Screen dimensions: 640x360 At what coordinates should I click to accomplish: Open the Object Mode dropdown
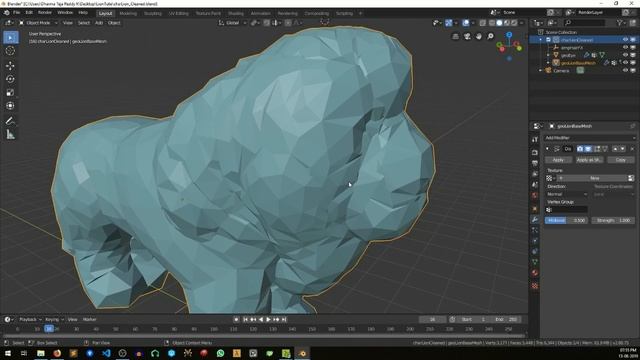pos(38,23)
